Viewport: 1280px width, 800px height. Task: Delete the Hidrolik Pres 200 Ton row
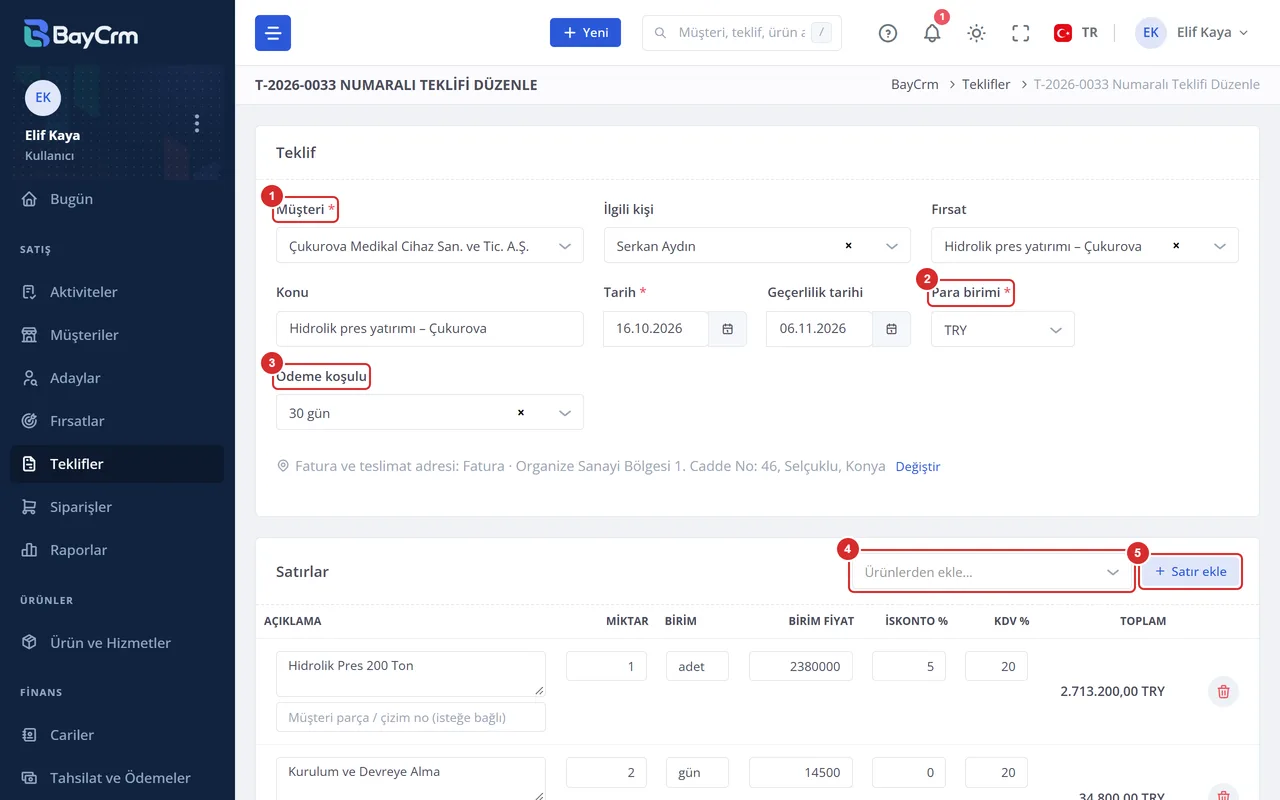pos(1223,691)
